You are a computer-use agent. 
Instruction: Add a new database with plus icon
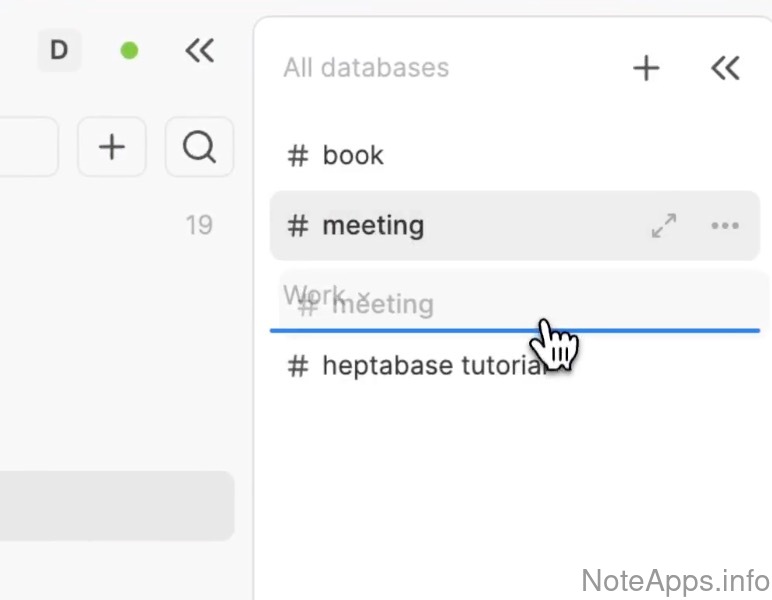[646, 68]
